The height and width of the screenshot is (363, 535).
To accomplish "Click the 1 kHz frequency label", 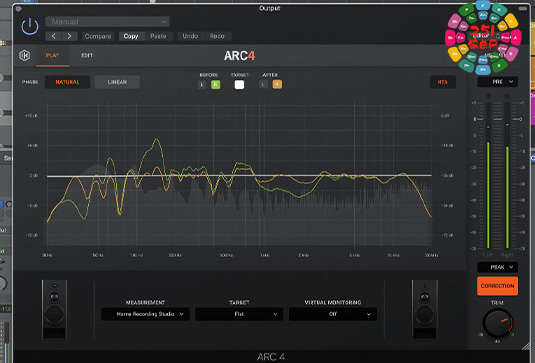I will coord(265,255).
